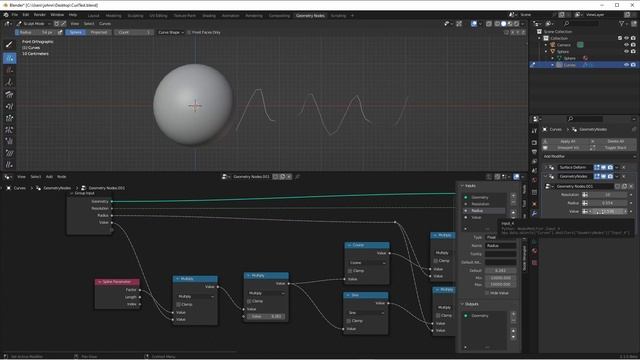Open the Render menu
640x360 pixels.
click(40, 15)
